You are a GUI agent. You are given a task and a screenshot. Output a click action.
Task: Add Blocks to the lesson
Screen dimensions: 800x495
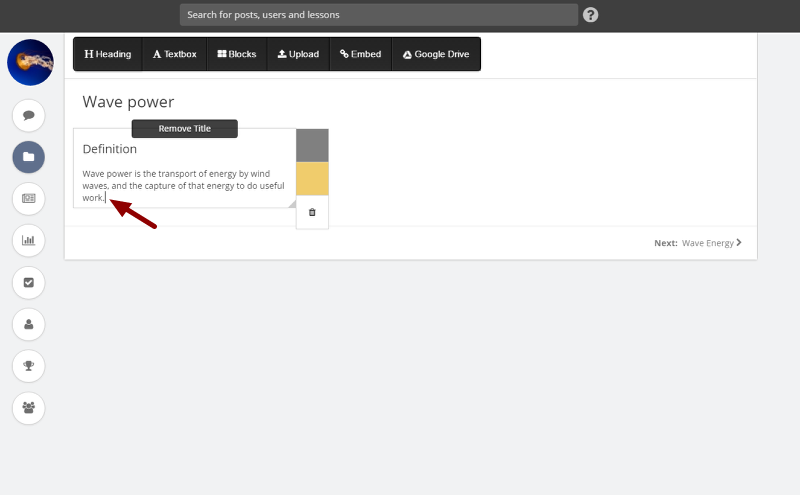click(x=237, y=54)
